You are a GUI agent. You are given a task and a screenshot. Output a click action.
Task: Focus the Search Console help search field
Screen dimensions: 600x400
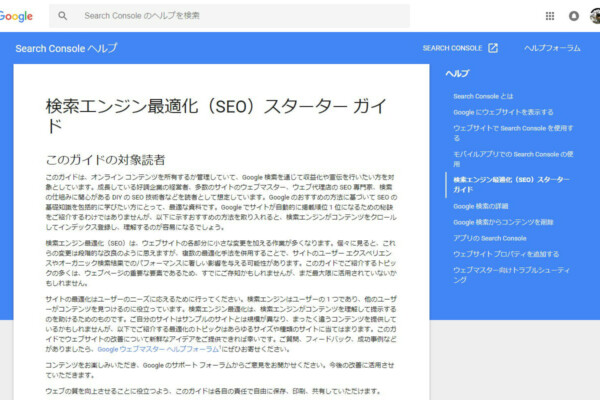pos(229,16)
